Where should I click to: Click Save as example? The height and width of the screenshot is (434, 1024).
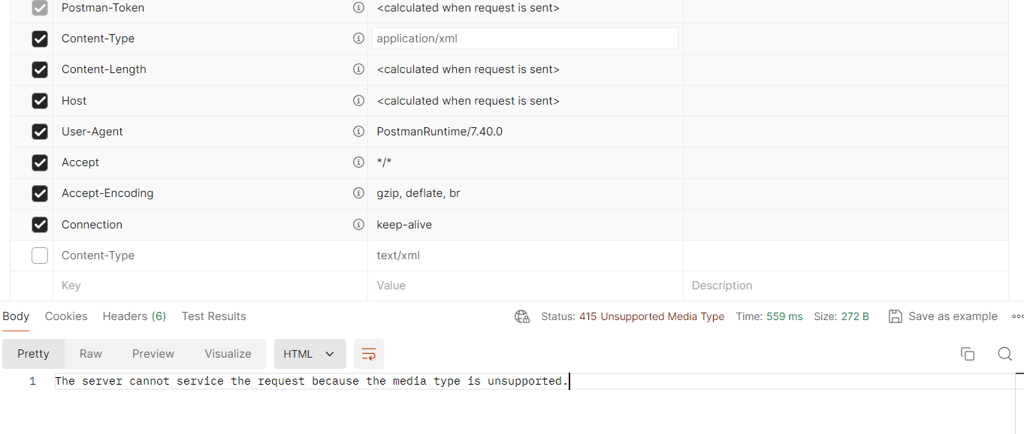tap(942, 317)
